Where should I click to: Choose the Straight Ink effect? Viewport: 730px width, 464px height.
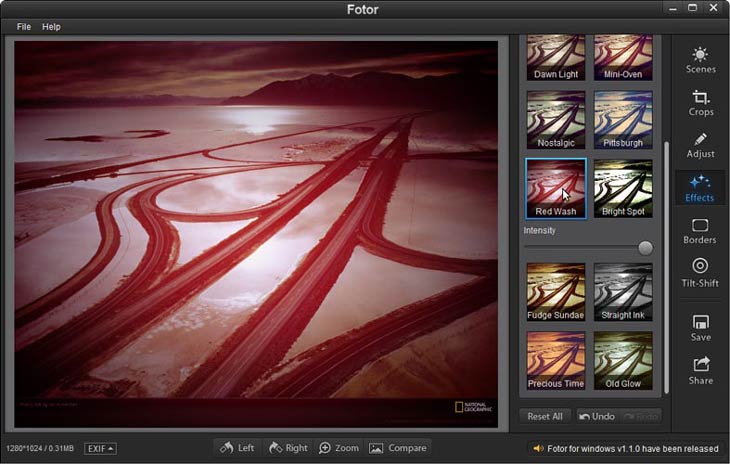[x=623, y=291]
